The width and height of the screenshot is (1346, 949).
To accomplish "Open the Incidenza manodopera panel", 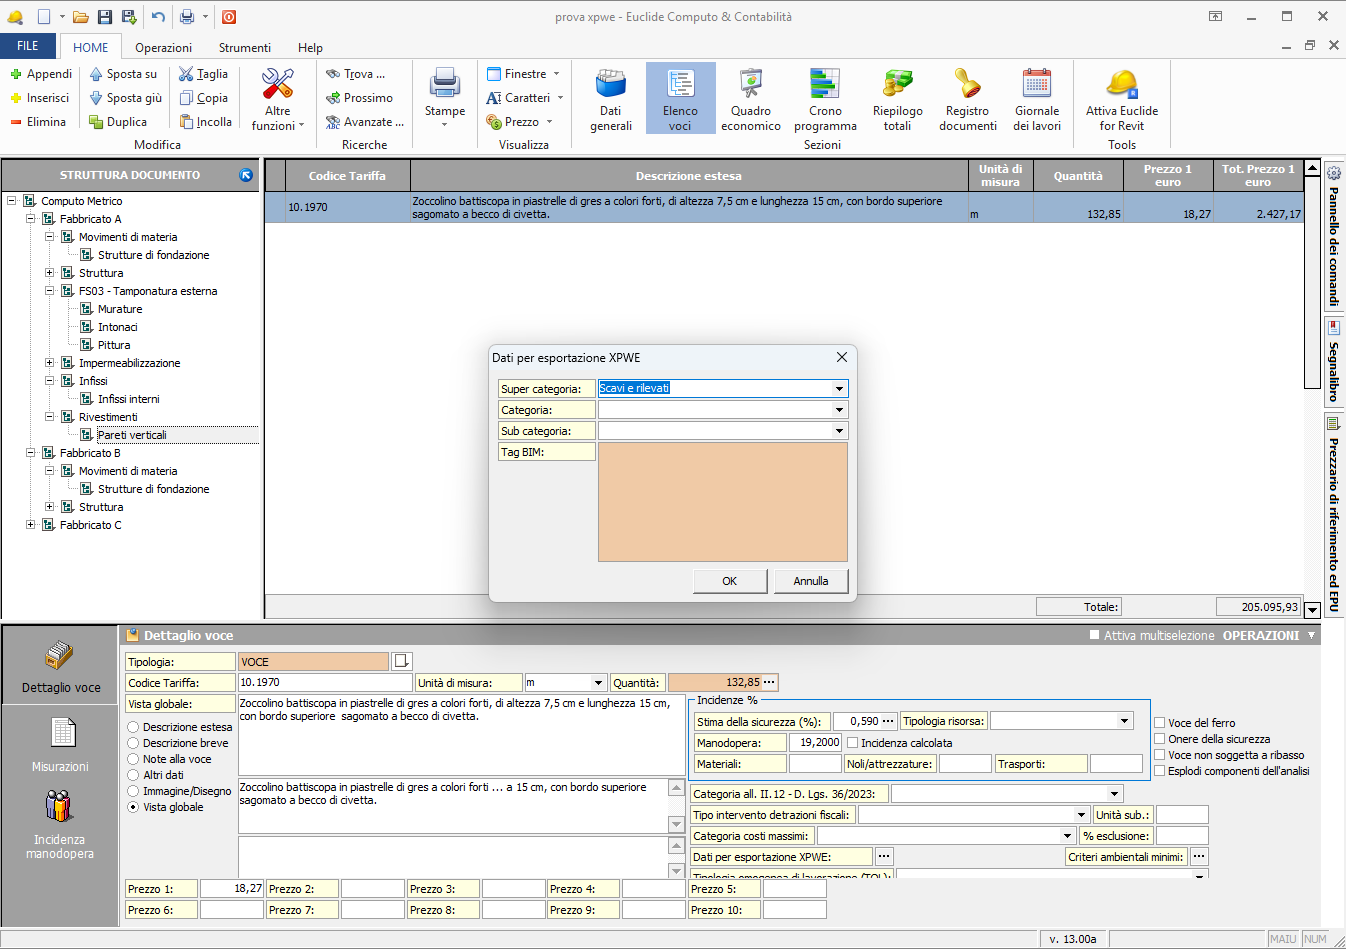I will [60, 825].
